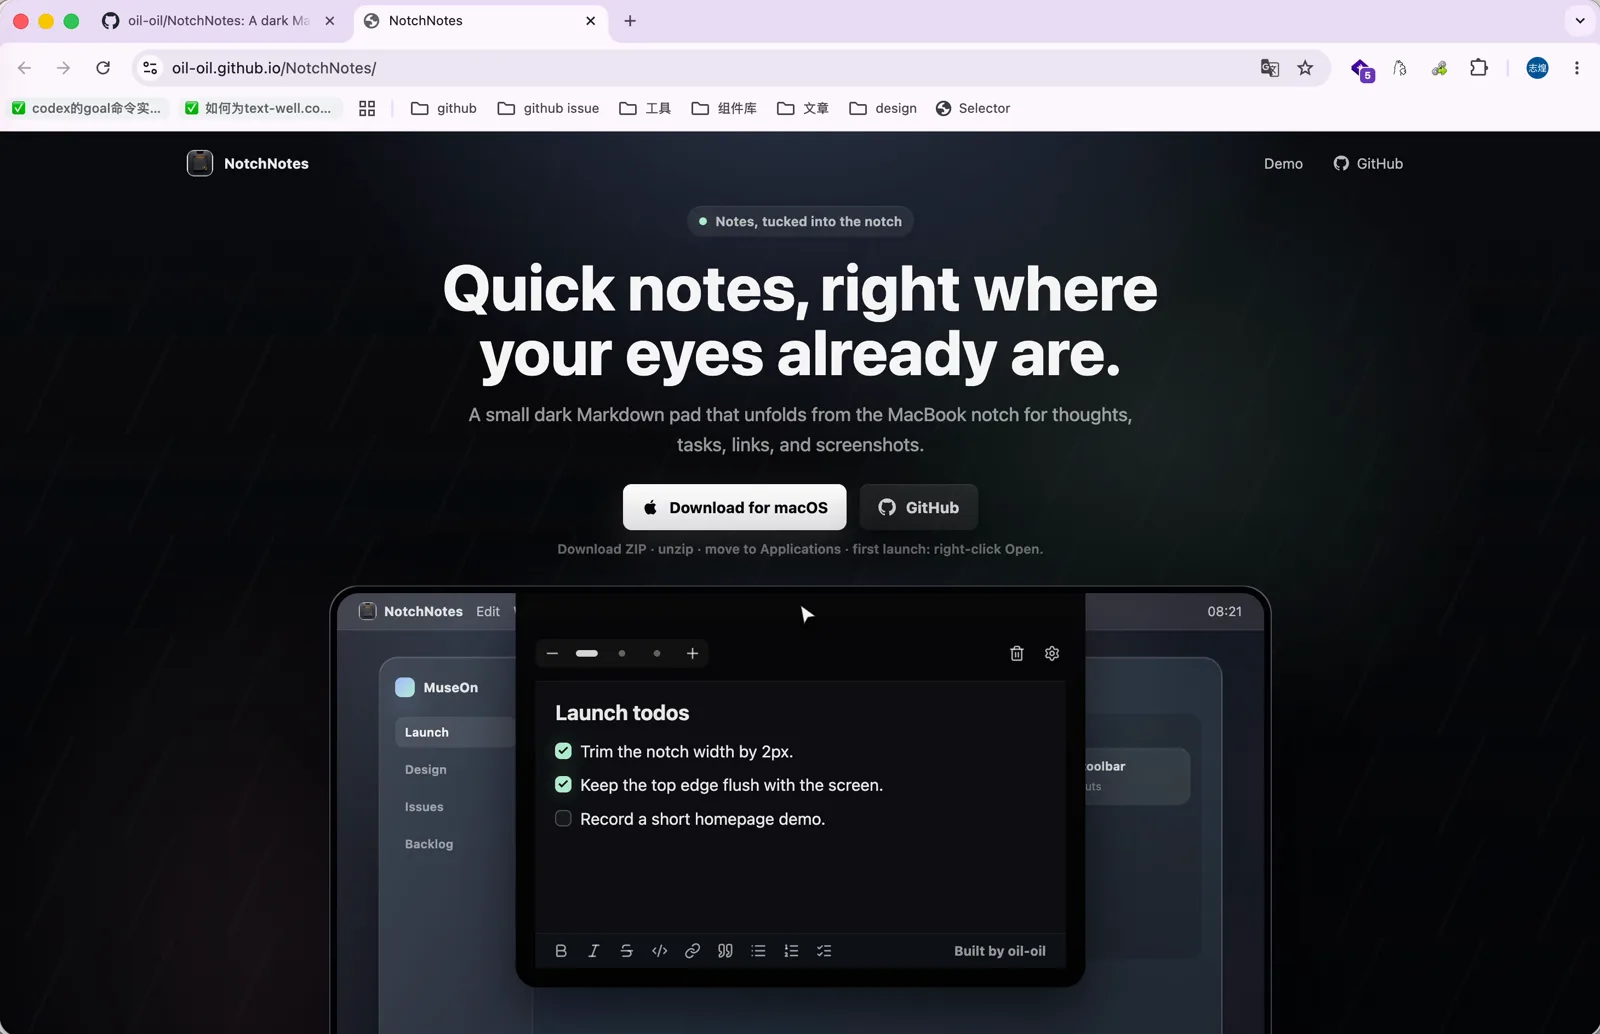This screenshot has width=1600, height=1034.
Task: Open the Selector bookmark
Action: click(973, 108)
